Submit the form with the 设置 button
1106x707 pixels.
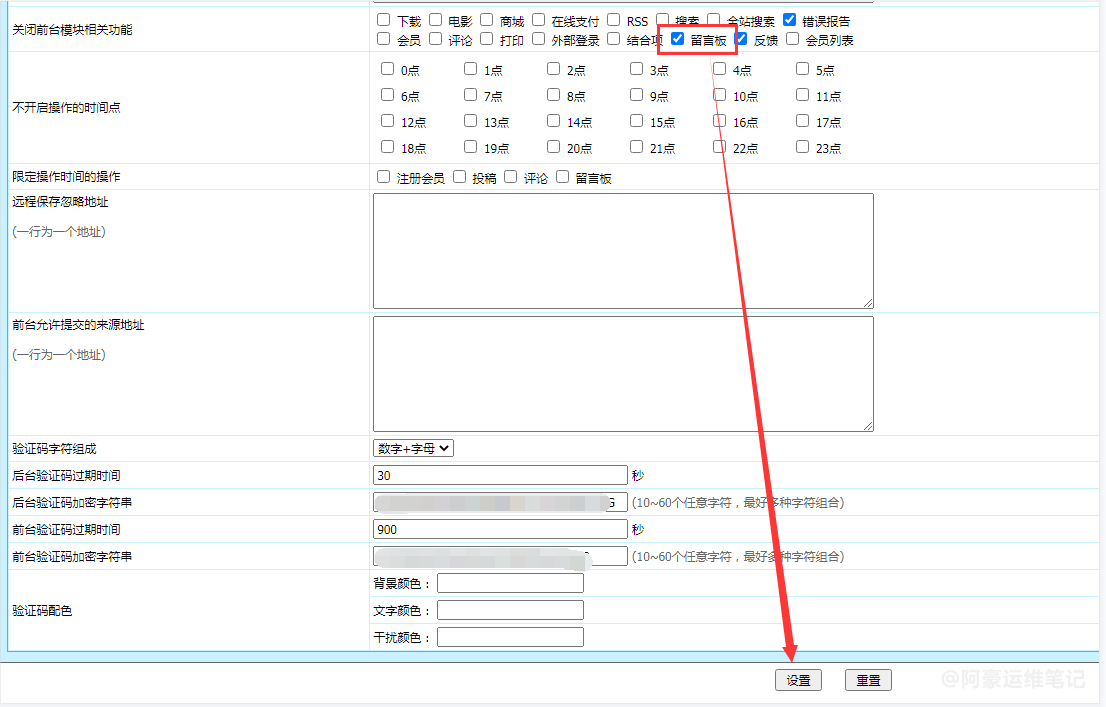tap(798, 680)
